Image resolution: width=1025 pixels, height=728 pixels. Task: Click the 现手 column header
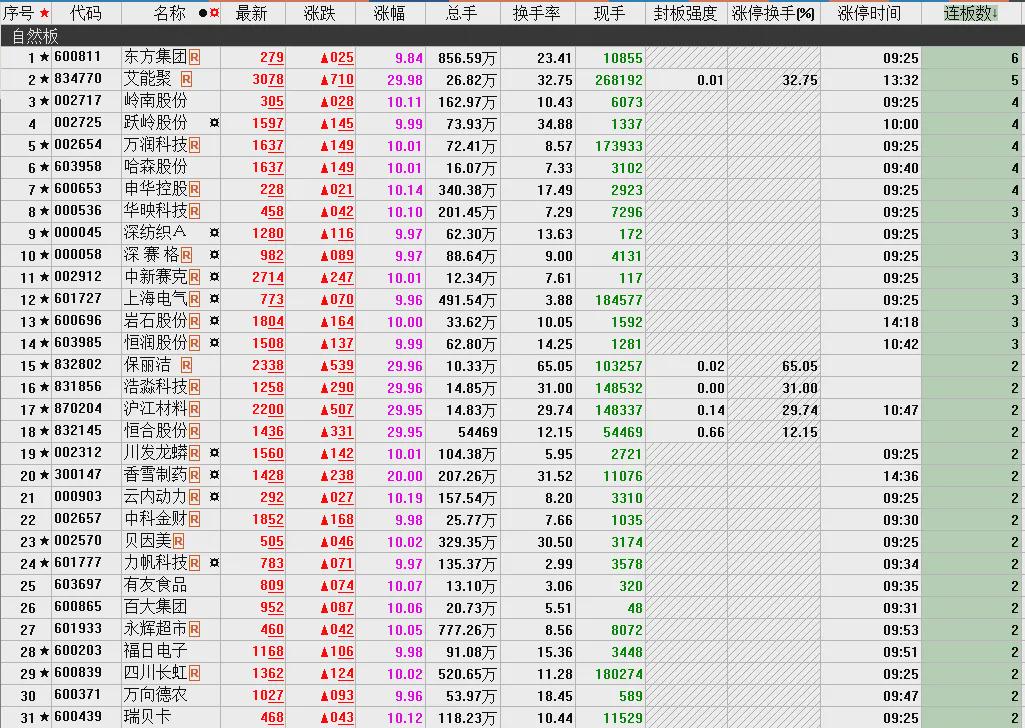click(x=609, y=13)
